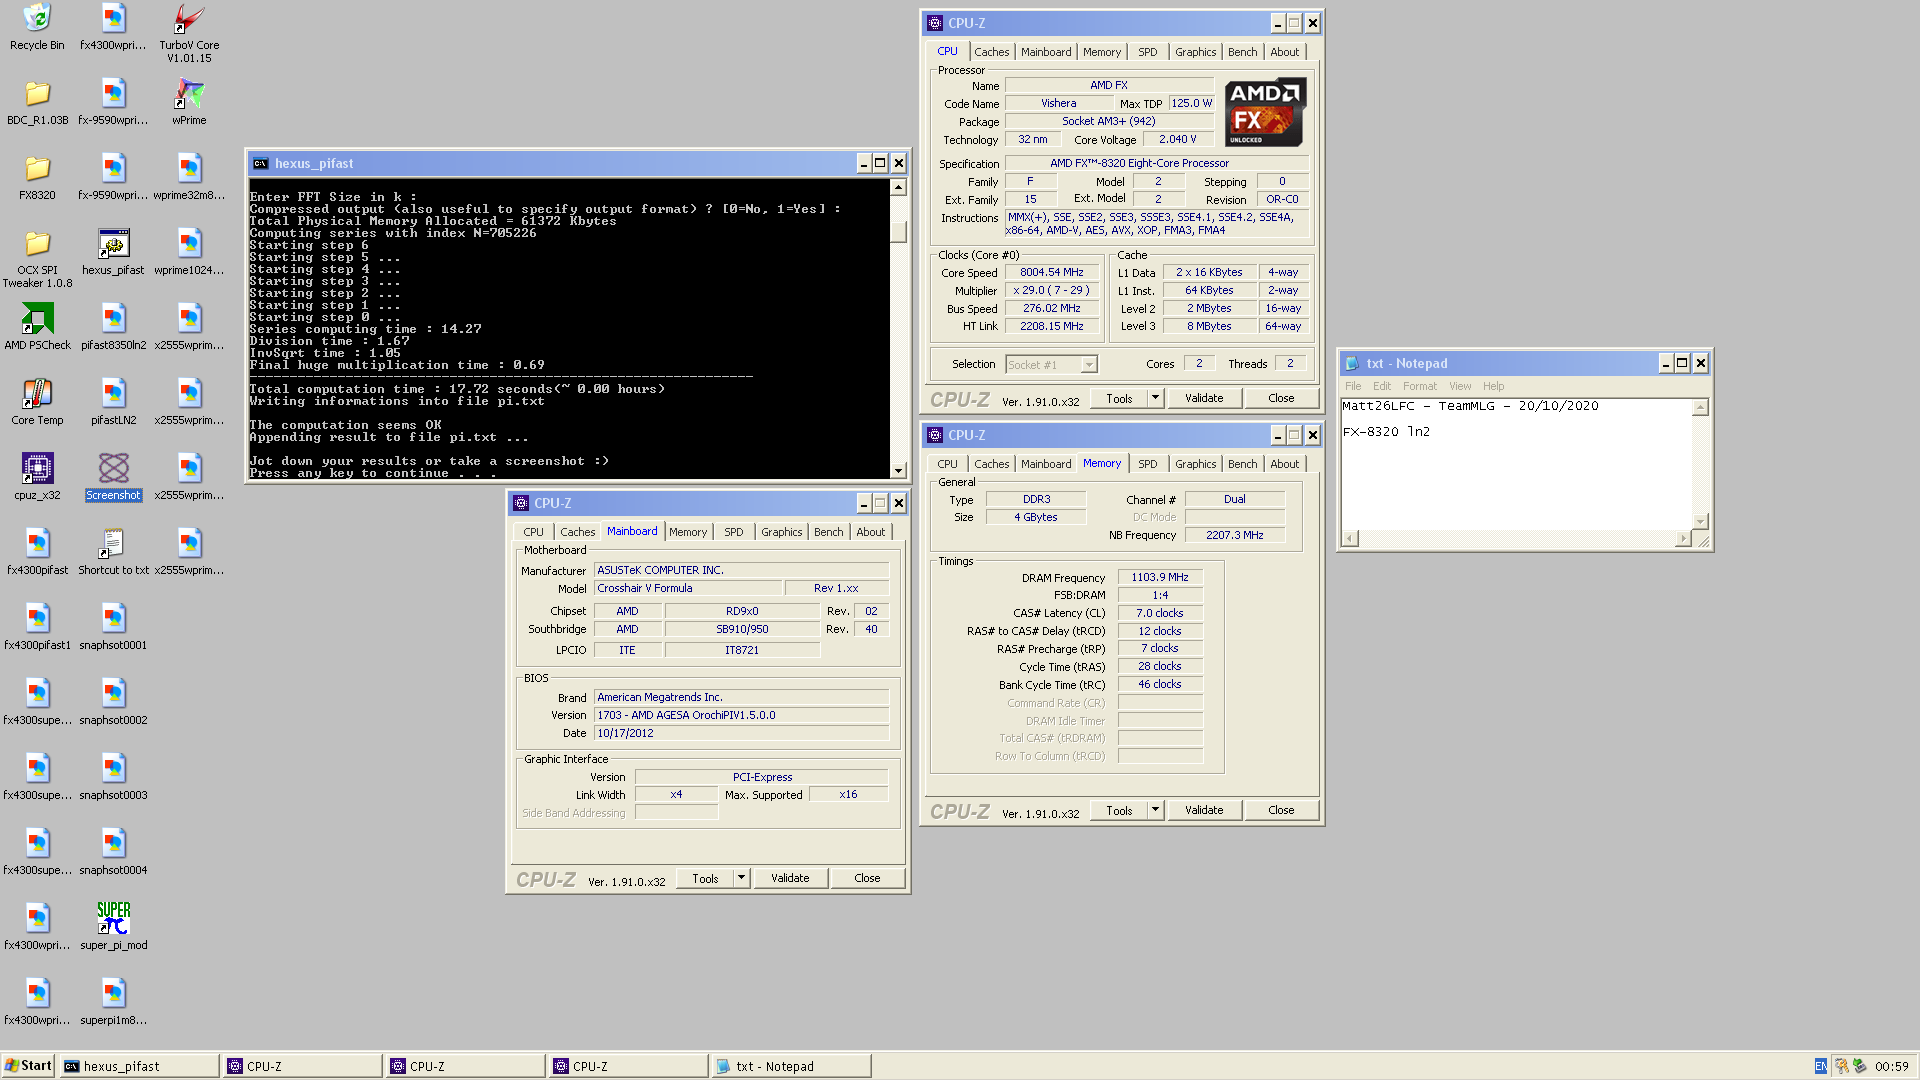Switch to hexus_pifast taskbar item
This screenshot has height=1080, width=1920.
point(139,1066)
